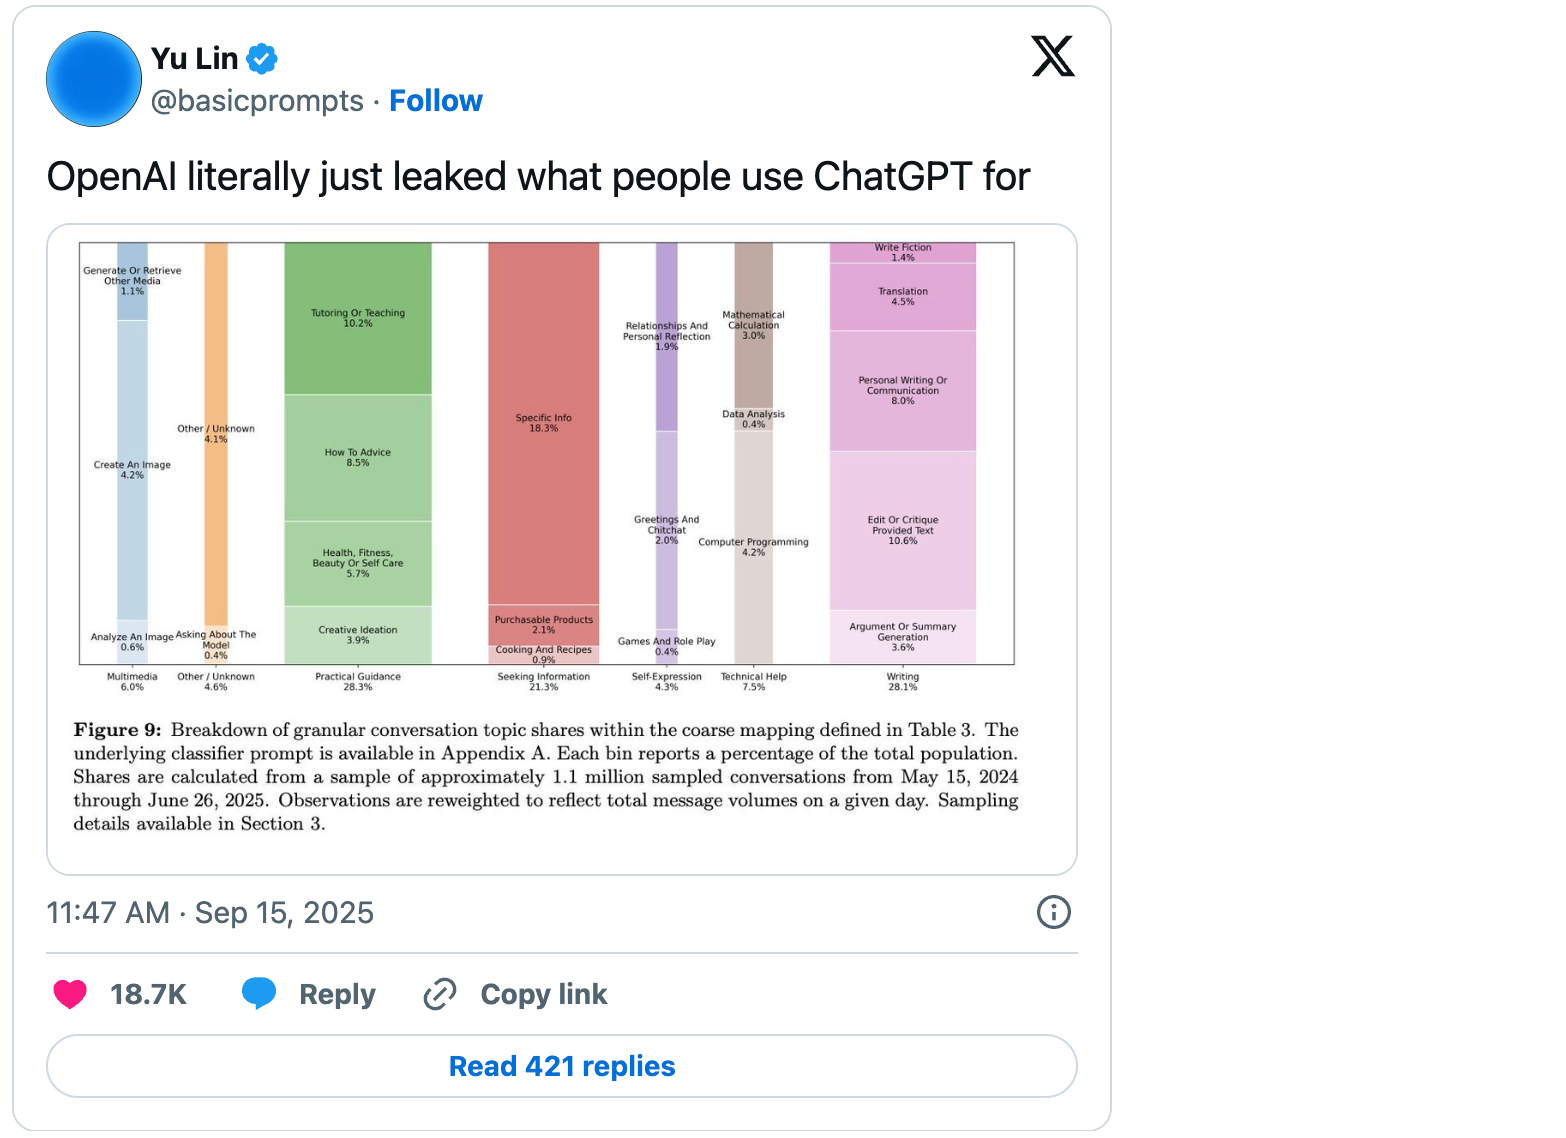Click the Figure 9 caption text in image
The width and height of the screenshot is (1566, 1138).
(545, 777)
